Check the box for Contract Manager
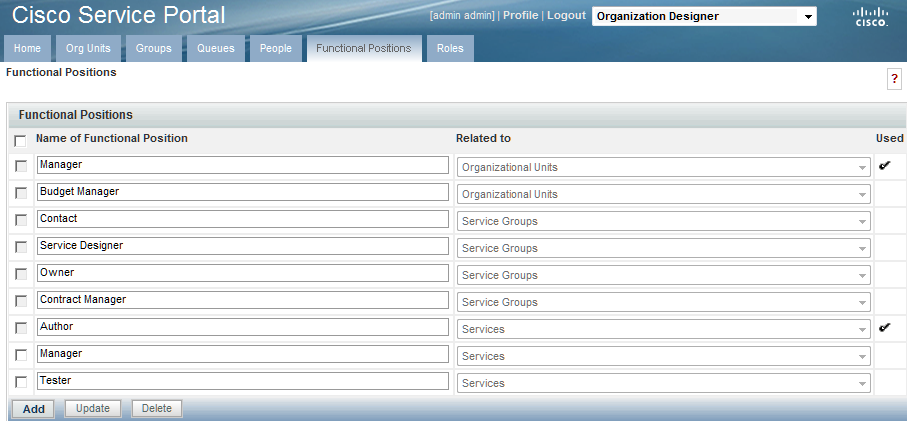Screen dimensions: 907x421 [21, 301]
